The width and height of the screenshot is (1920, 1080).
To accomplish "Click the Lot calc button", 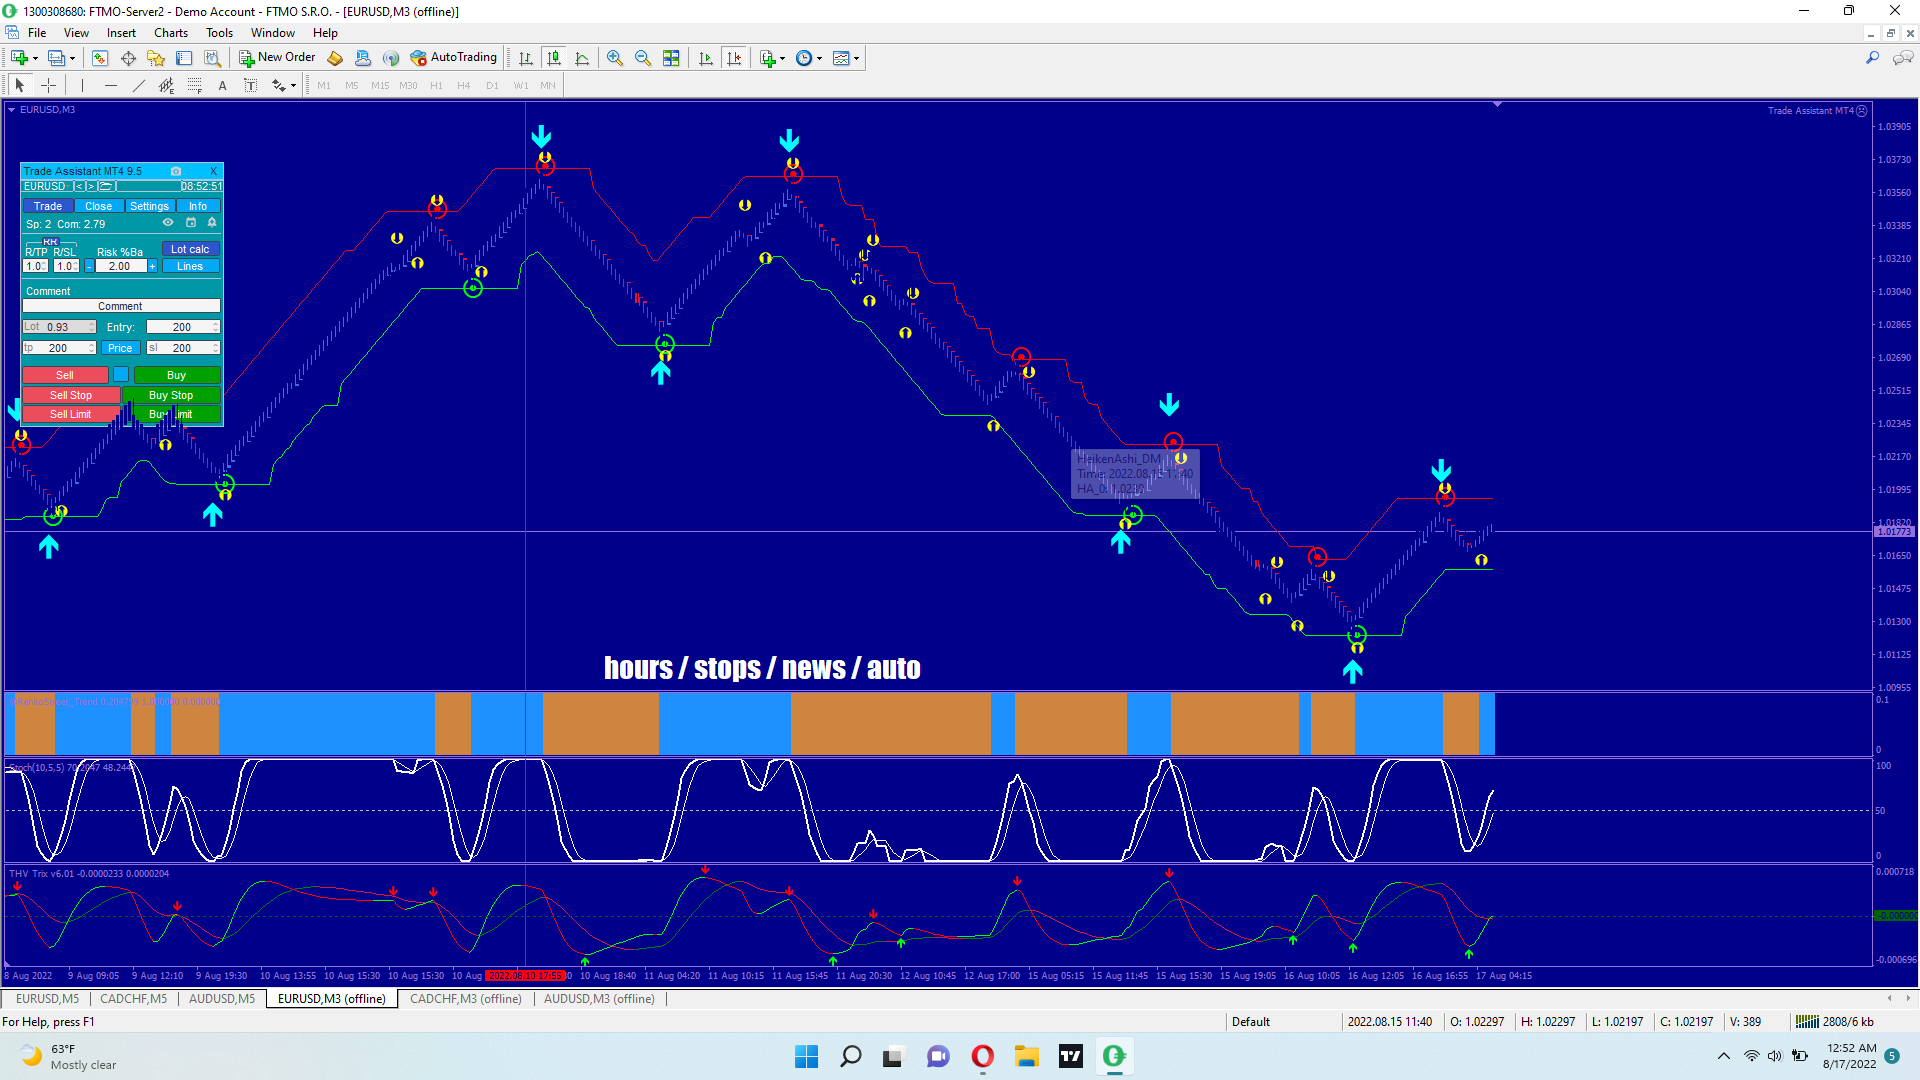I will pyautogui.click(x=190, y=249).
